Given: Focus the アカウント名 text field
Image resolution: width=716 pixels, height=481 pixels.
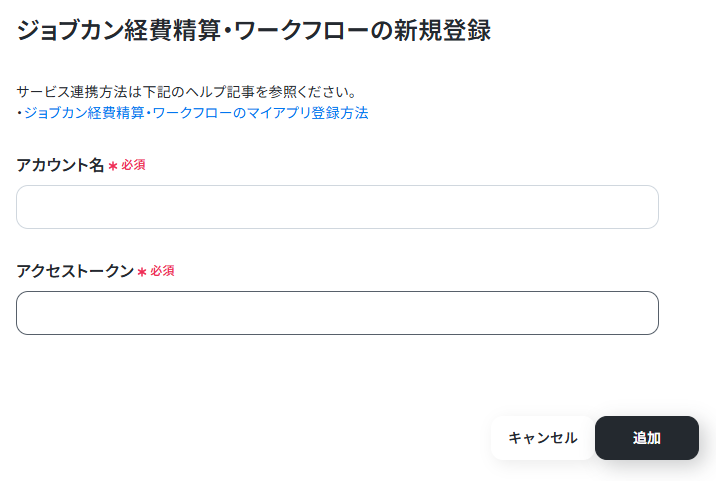Looking at the screenshot, I should coord(337,207).
